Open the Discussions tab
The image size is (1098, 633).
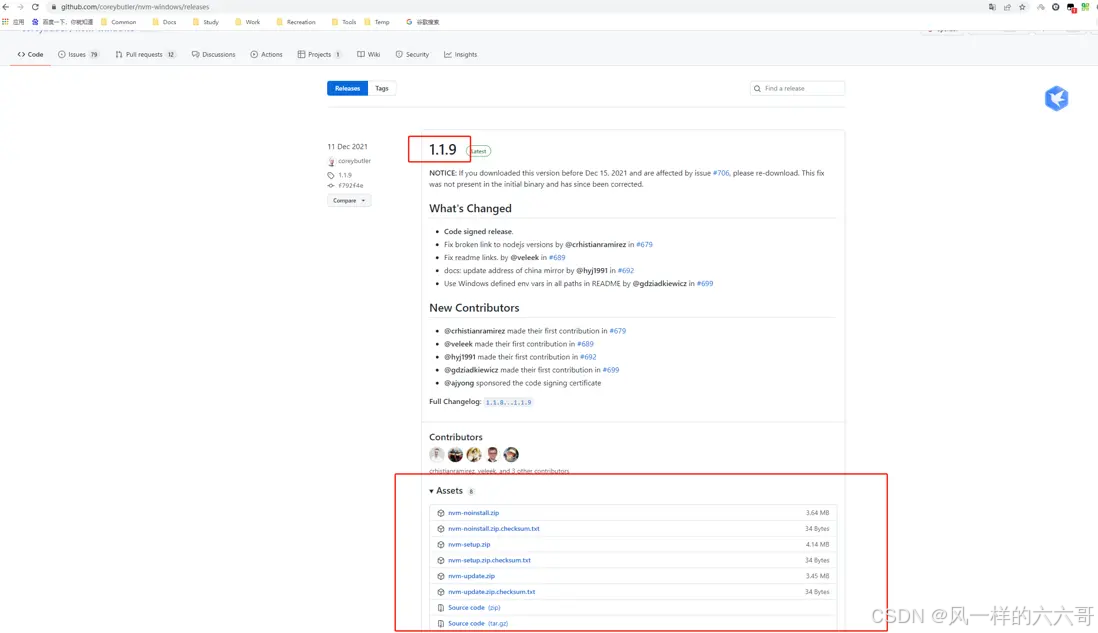click(x=214, y=54)
